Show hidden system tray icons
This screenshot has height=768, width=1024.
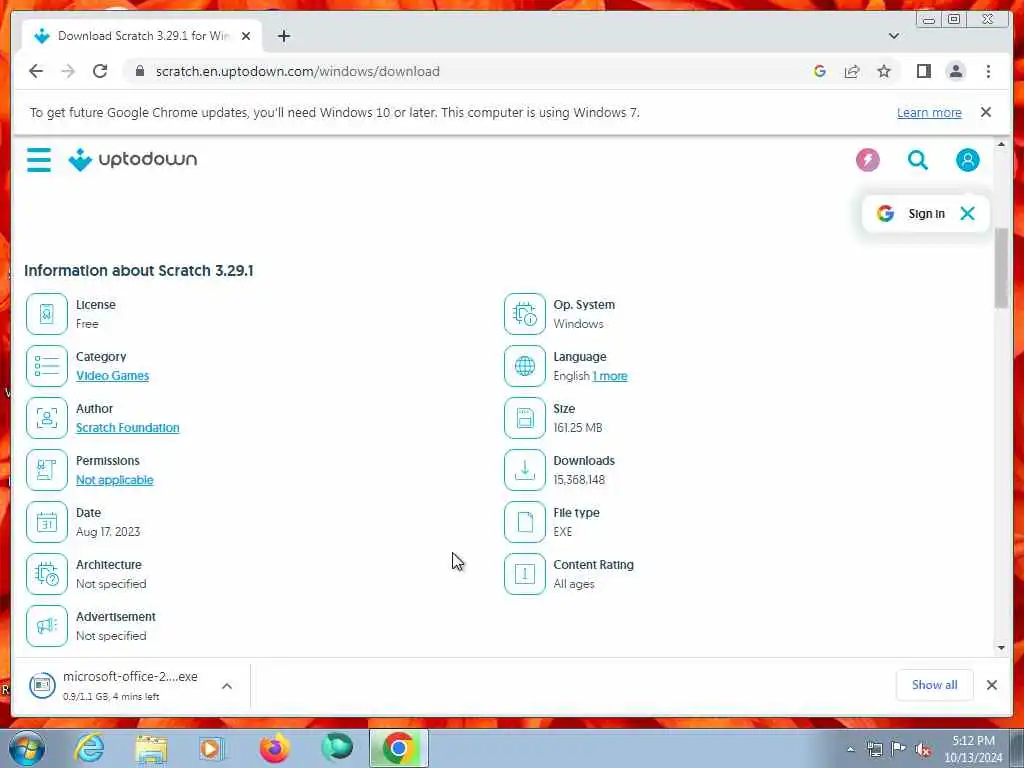pyautogui.click(x=850, y=750)
